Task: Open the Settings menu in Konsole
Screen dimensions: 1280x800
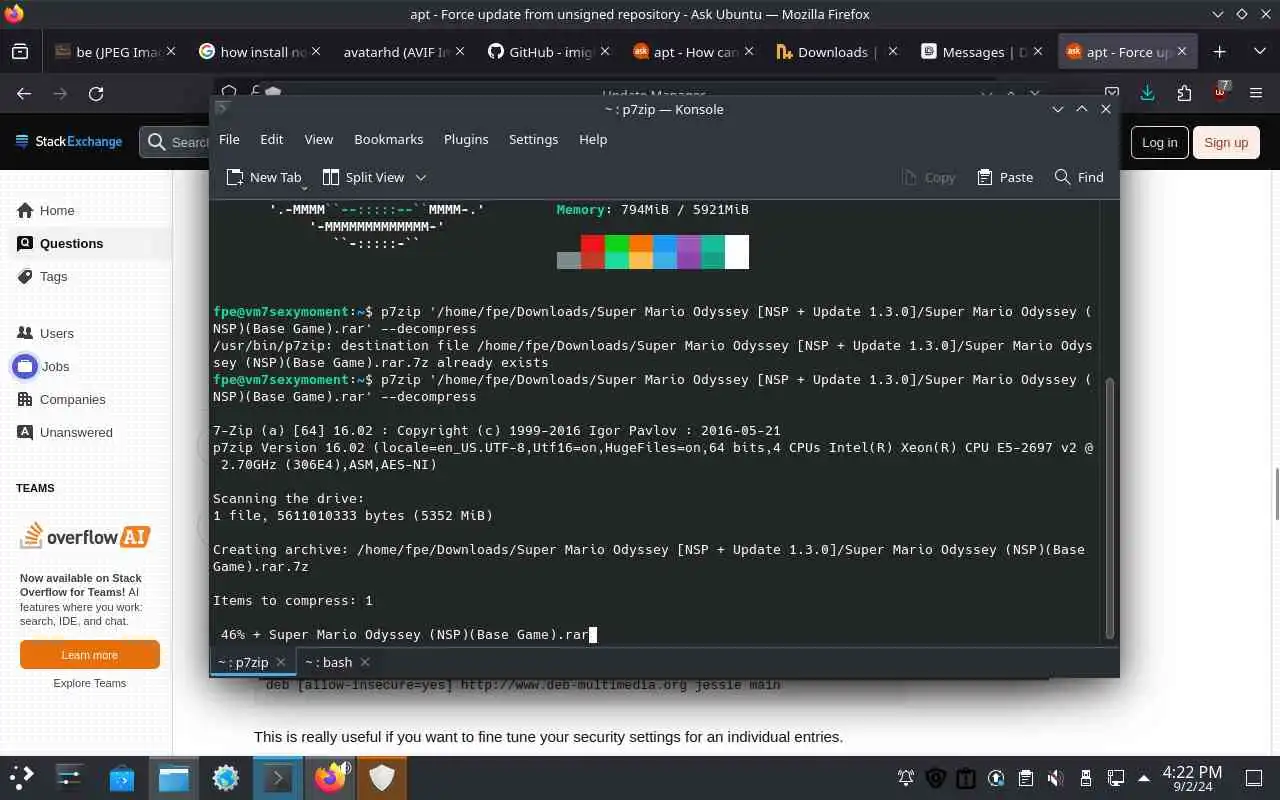Action: (x=533, y=139)
